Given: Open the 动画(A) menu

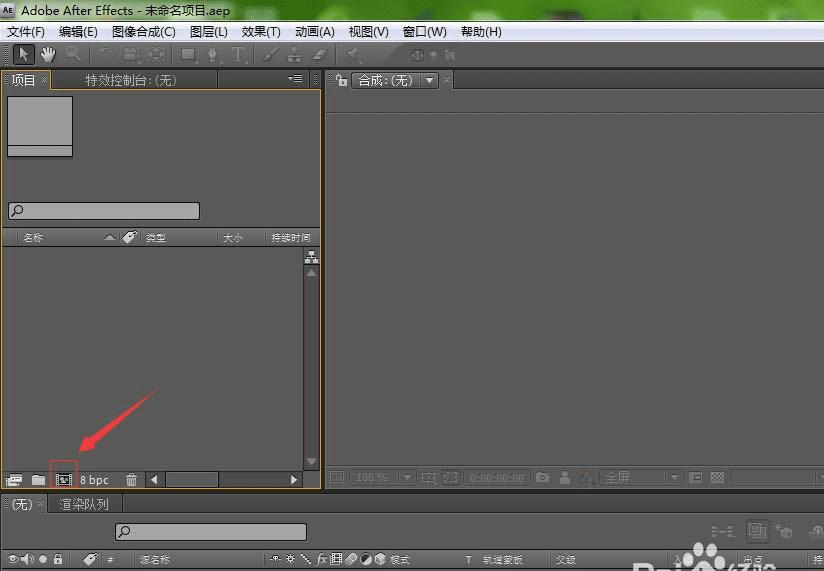Looking at the screenshot, I should (315, 32).
